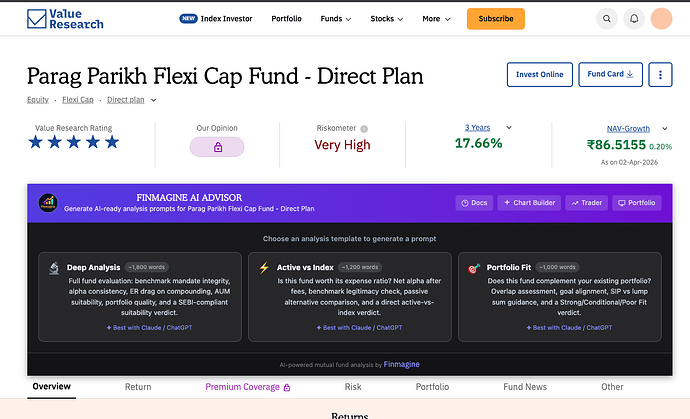The height and width of the screenshot is (419, 690).
Task: Click the Riskometer info icon
Action: point(364,129)
